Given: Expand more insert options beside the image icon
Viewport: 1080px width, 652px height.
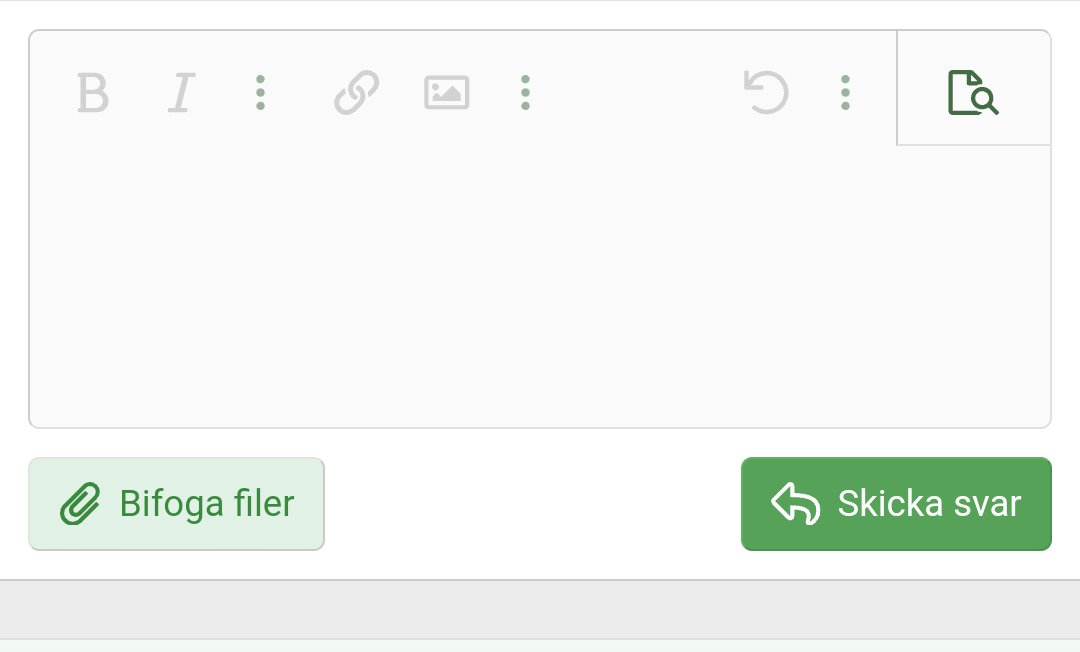Looking at the screenshot, I should [x=526, y=92].
